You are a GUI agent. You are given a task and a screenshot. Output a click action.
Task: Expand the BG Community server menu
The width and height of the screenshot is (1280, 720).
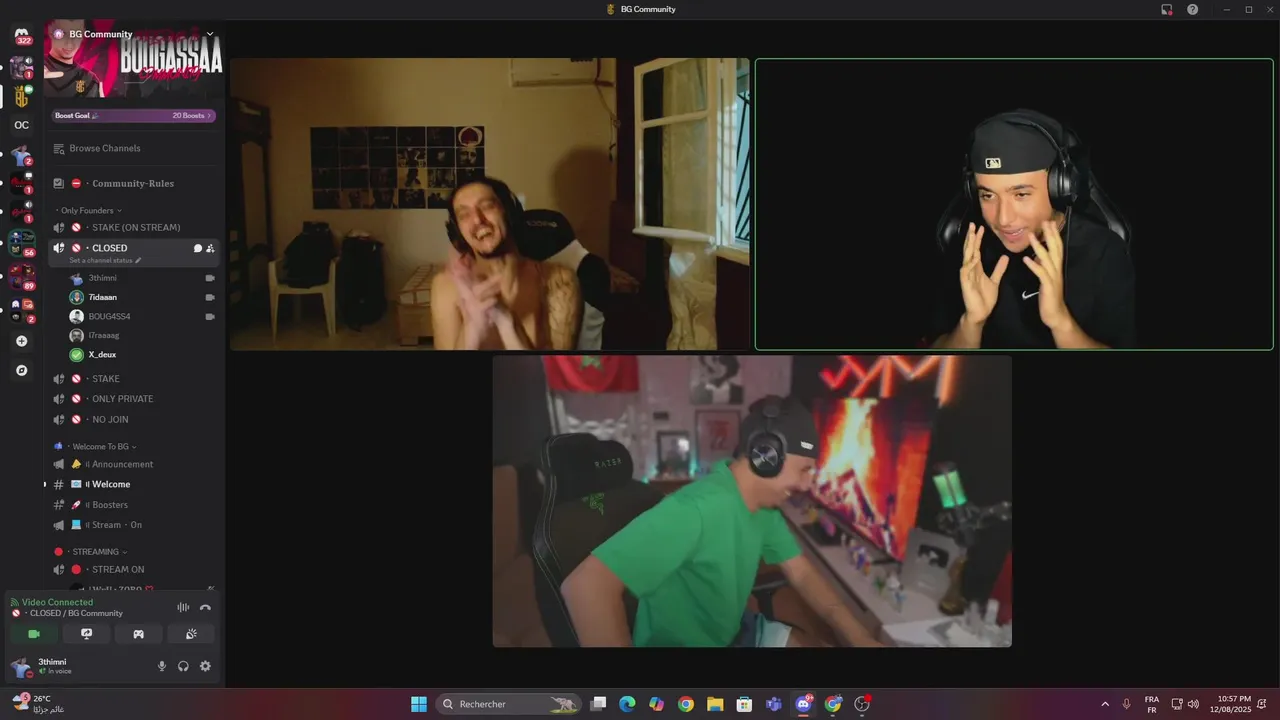tap(210, 34)
